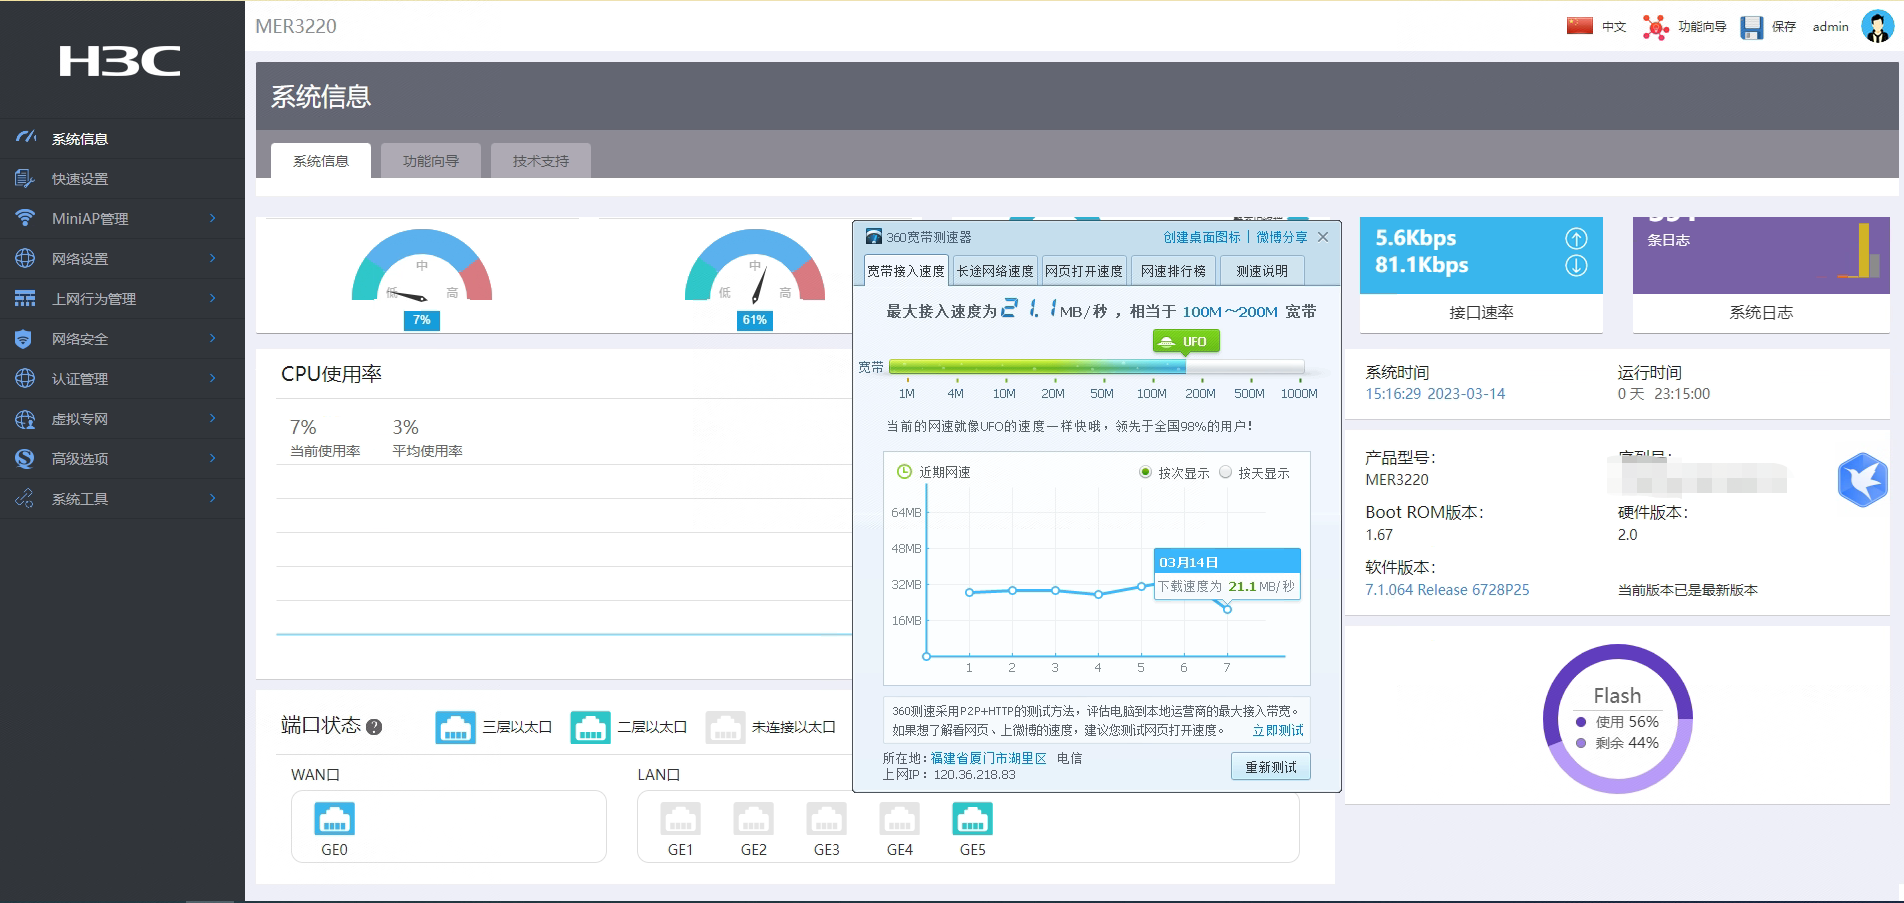Open the 网页打开速度 tab
Image resolution: width=1904 pixels, height=903 pixels.
1084,271
